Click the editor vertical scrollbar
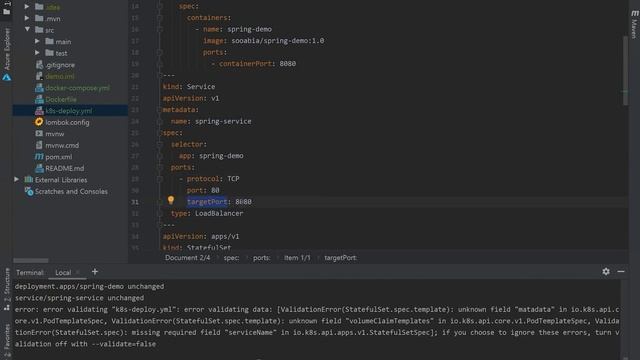 625,71
